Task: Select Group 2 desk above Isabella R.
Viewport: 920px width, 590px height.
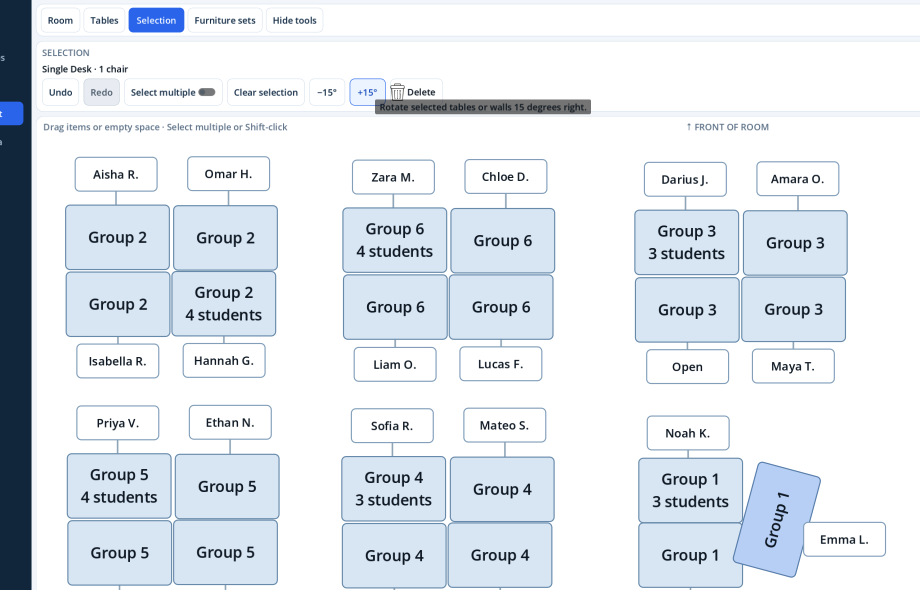Action: coord(118,304)
